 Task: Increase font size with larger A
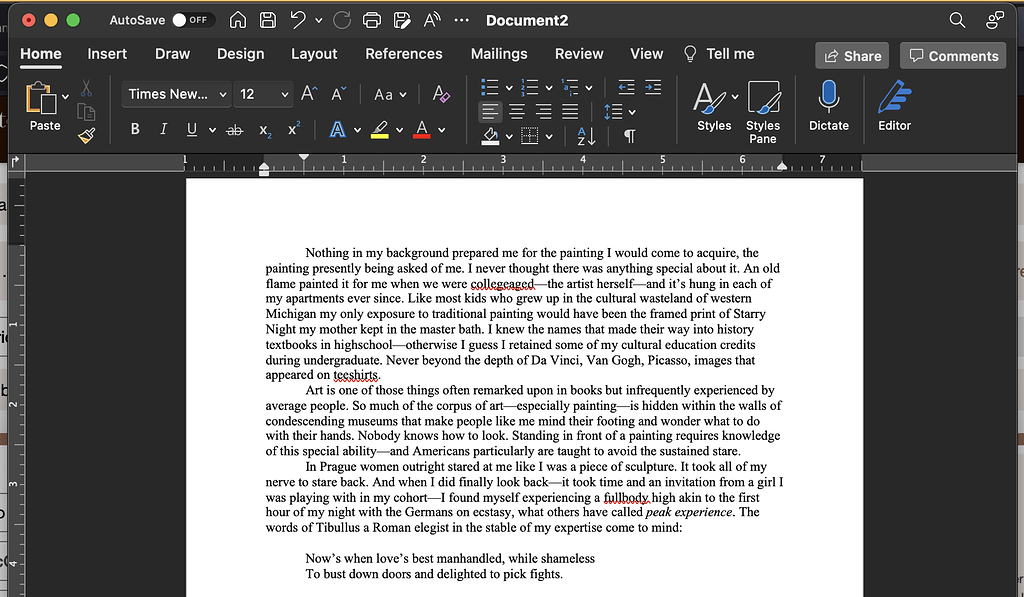(x=309, y=94)
